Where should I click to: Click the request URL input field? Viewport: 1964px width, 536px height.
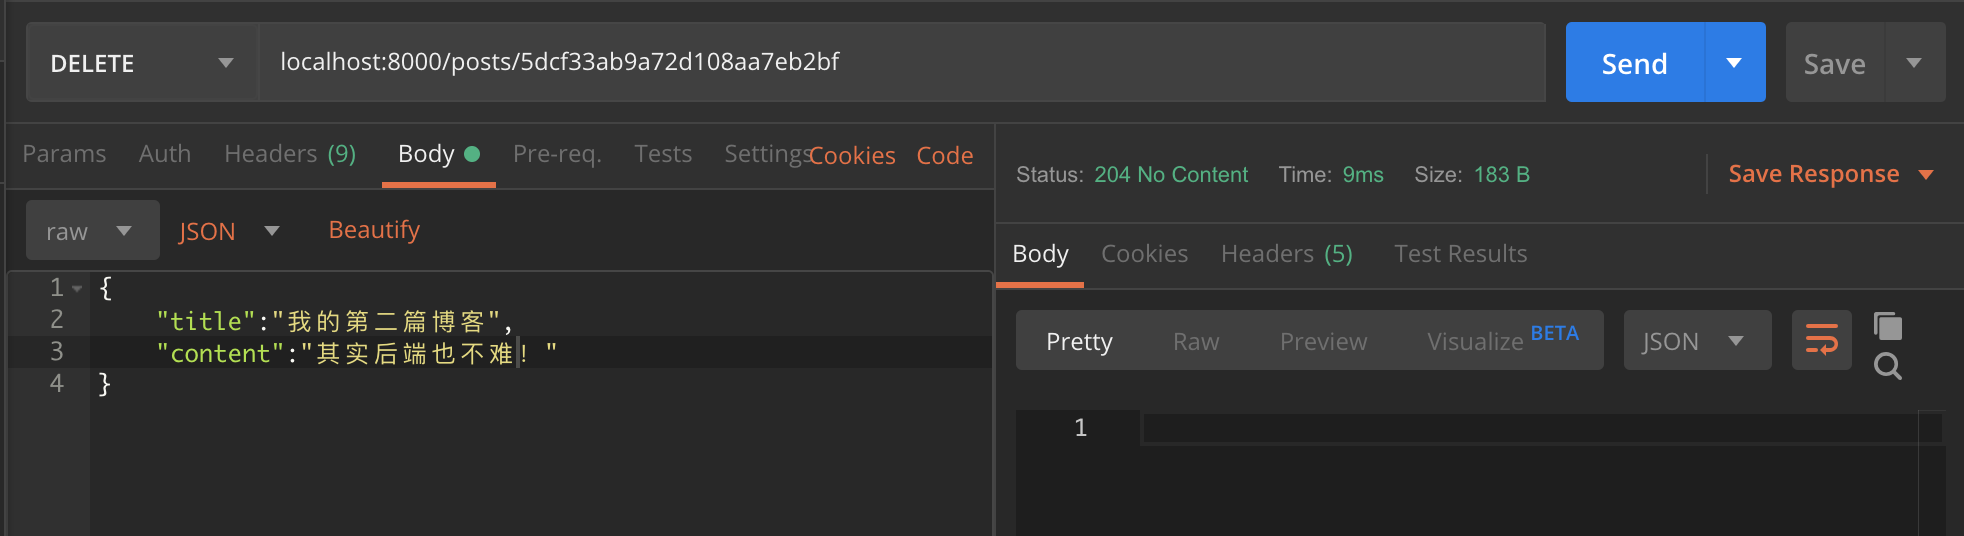pyautogui.click(x=900, y=62)
